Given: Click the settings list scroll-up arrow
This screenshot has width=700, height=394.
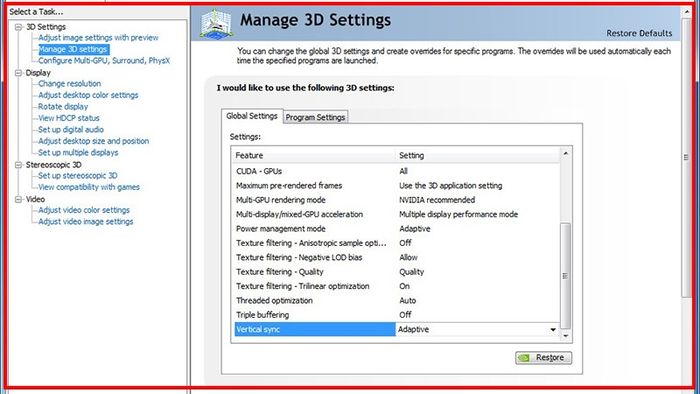Looking at the screenshot, I should [x=566, y=153].
